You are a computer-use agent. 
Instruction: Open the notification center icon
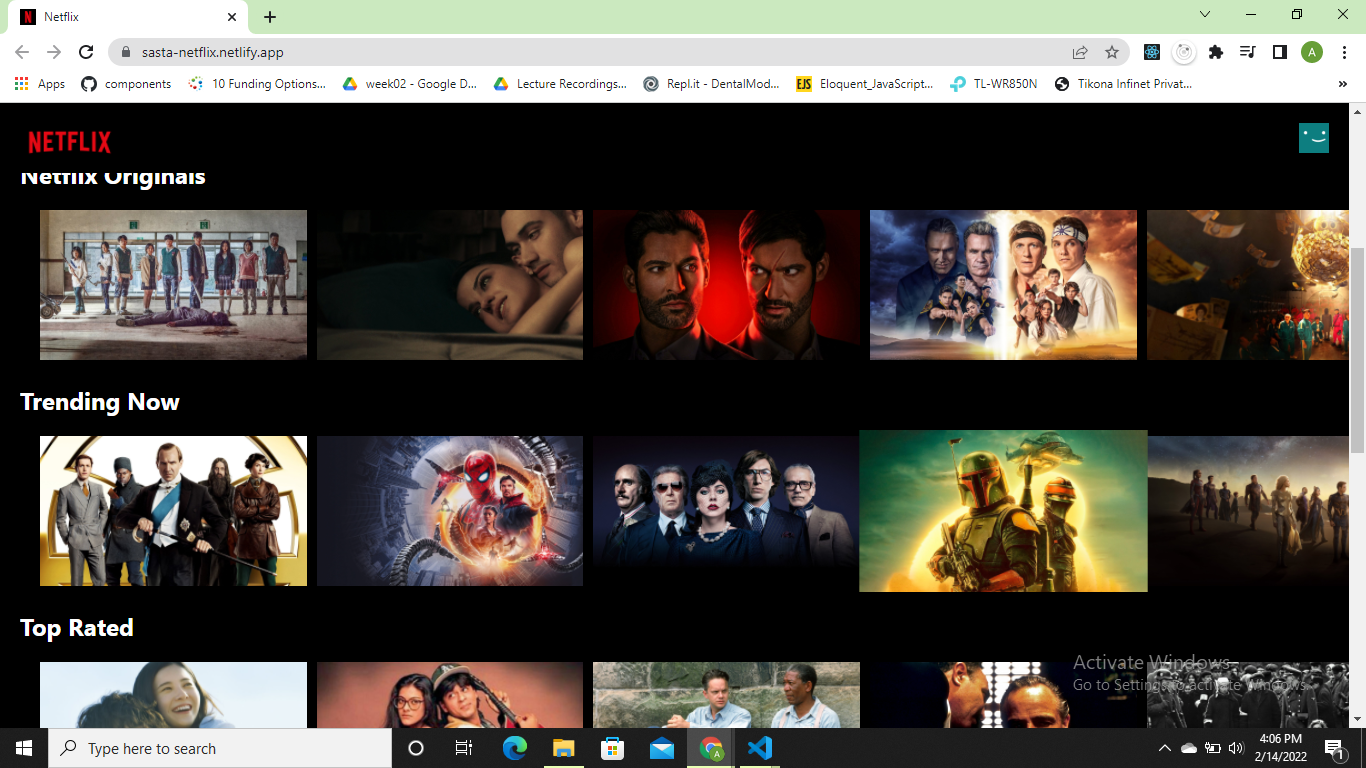click(1334, 748)
